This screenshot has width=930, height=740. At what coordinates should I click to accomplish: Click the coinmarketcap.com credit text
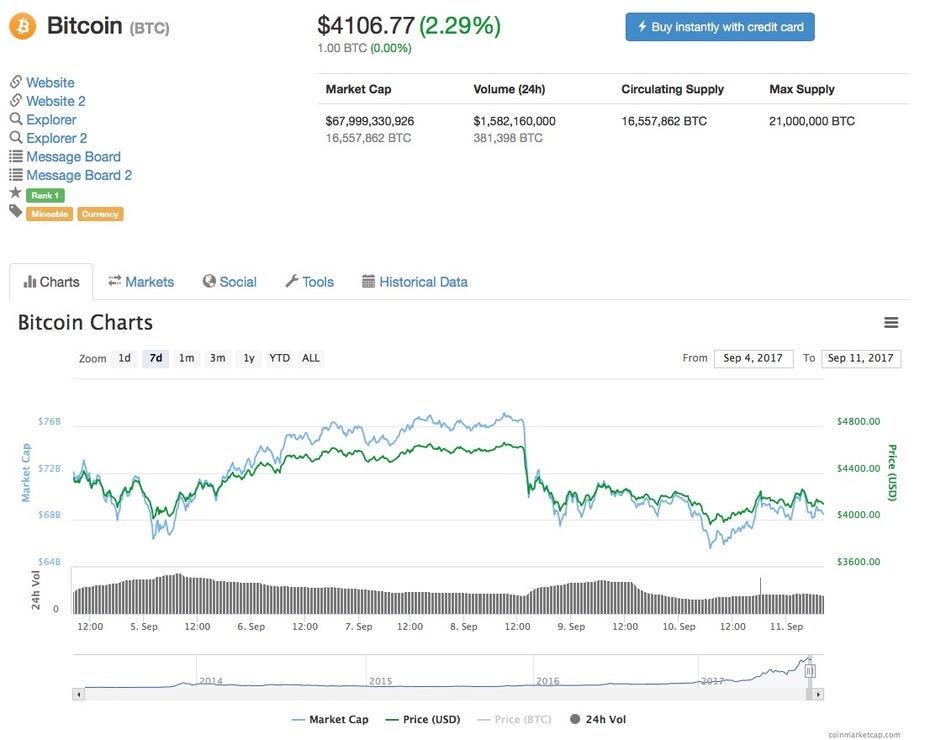pyautogui.click(x=864, y=735)
